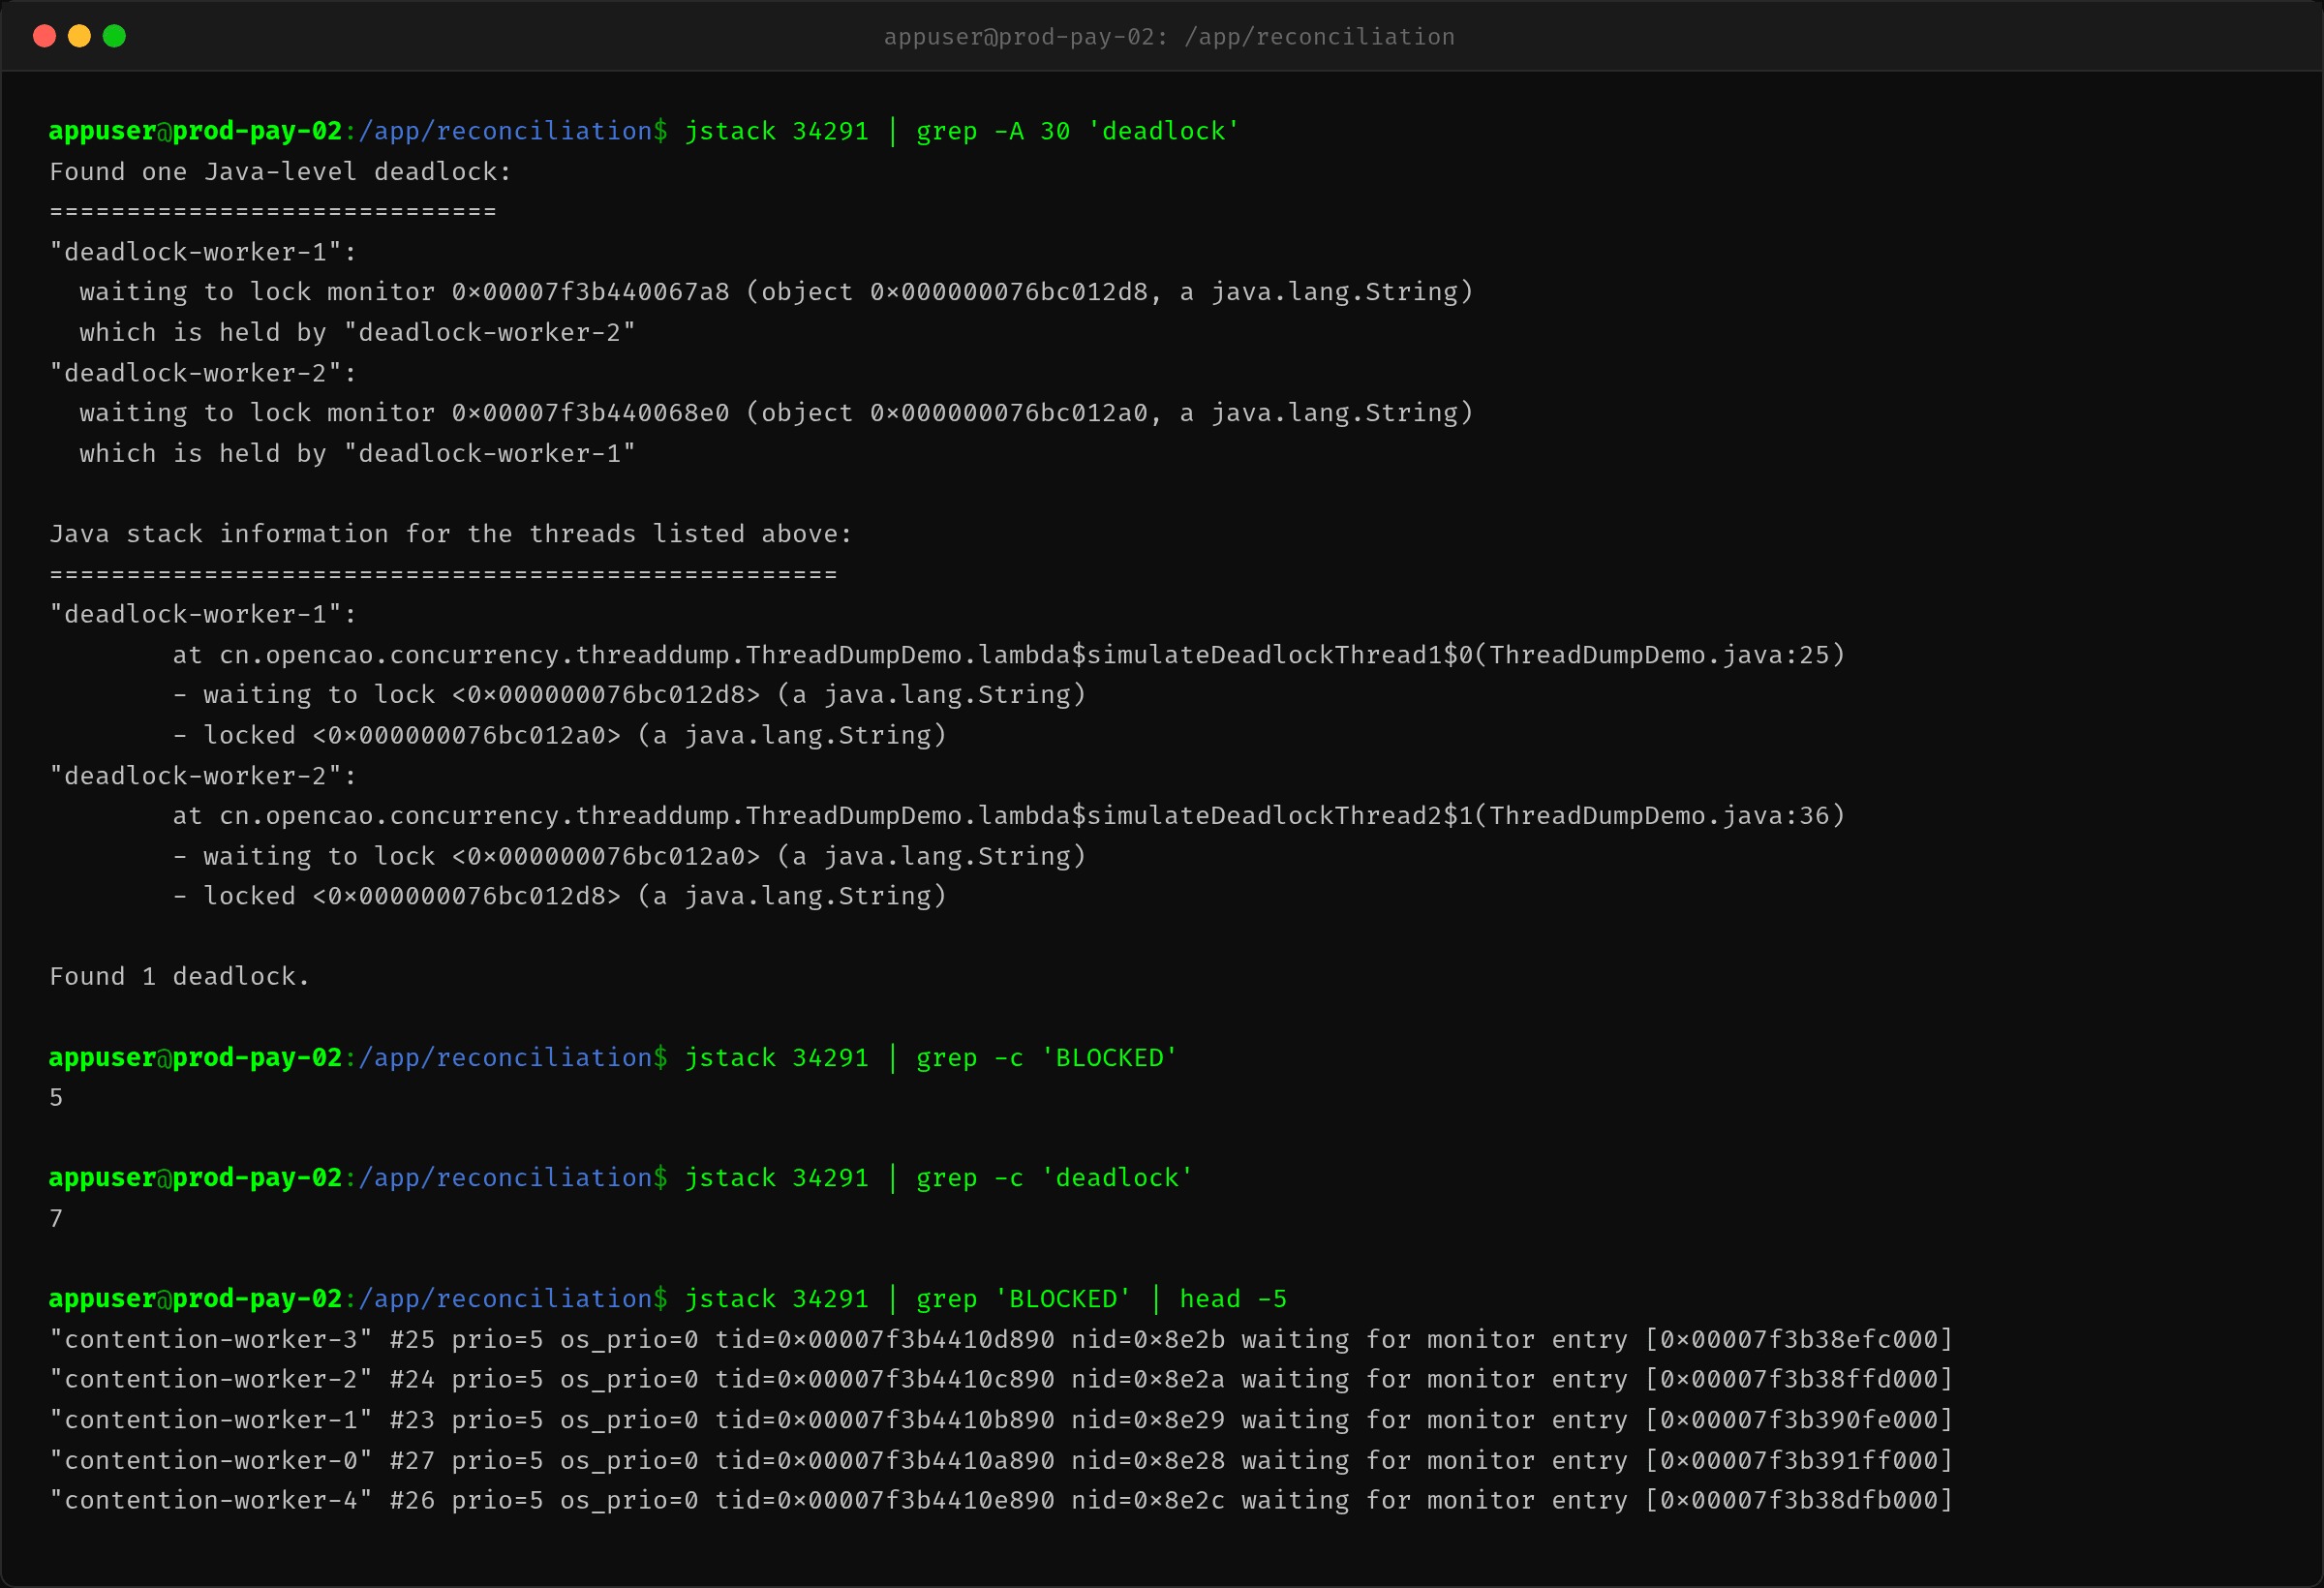Click 'locked <0x000000076bc012d8>' line
The image size is (2324, 1588).
coord(559,896)
